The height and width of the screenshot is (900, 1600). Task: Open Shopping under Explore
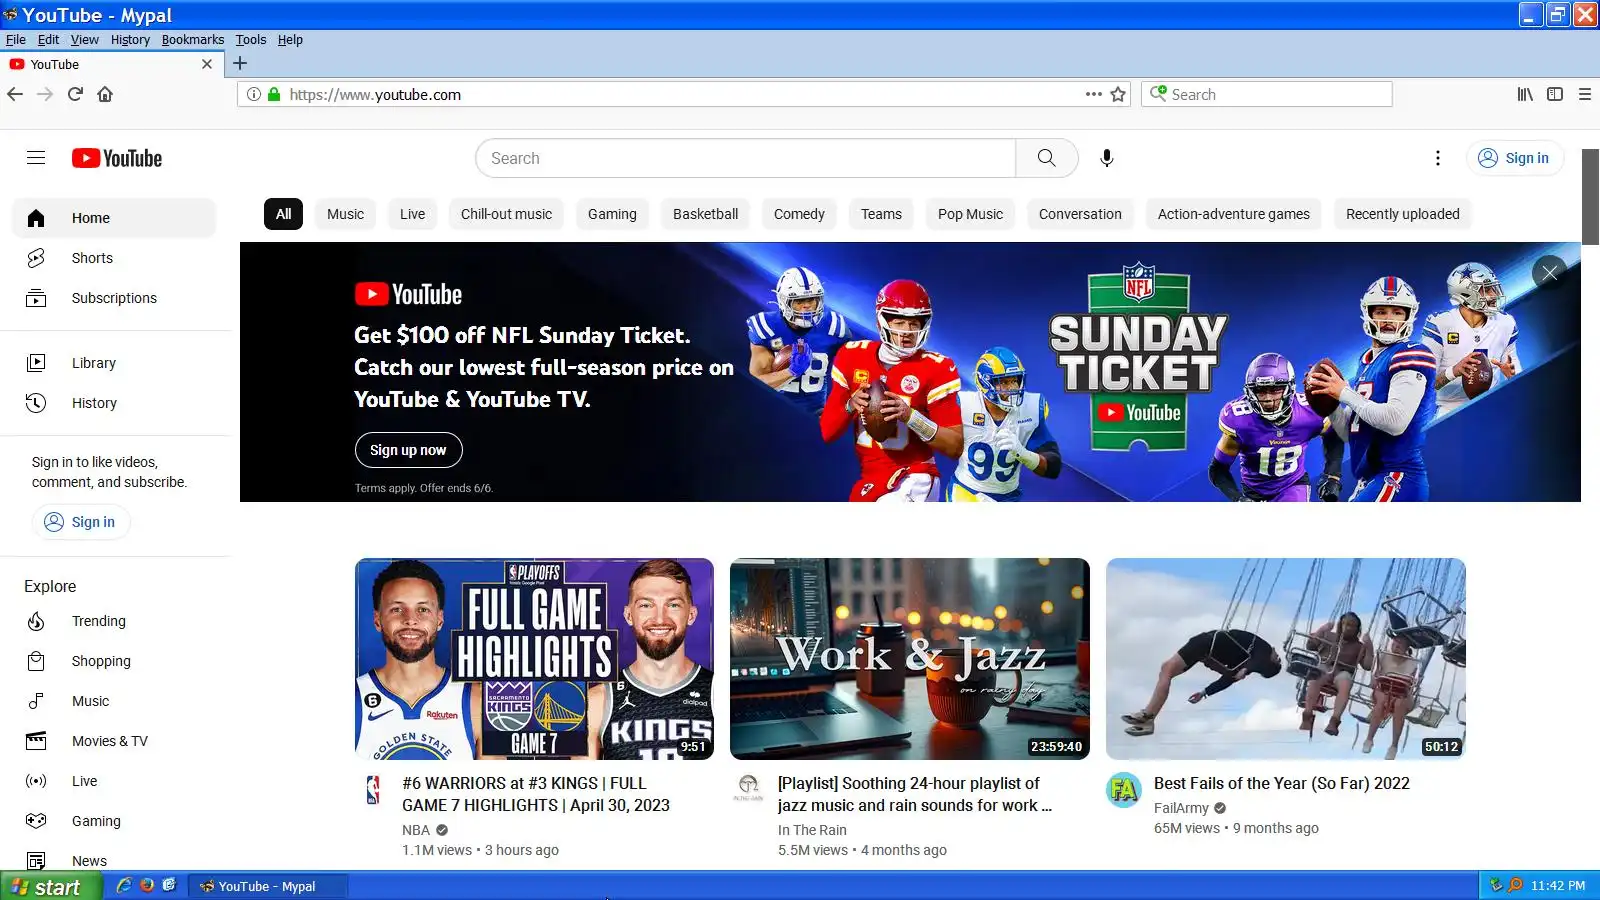pyautogui.click(x=114, y=661)
